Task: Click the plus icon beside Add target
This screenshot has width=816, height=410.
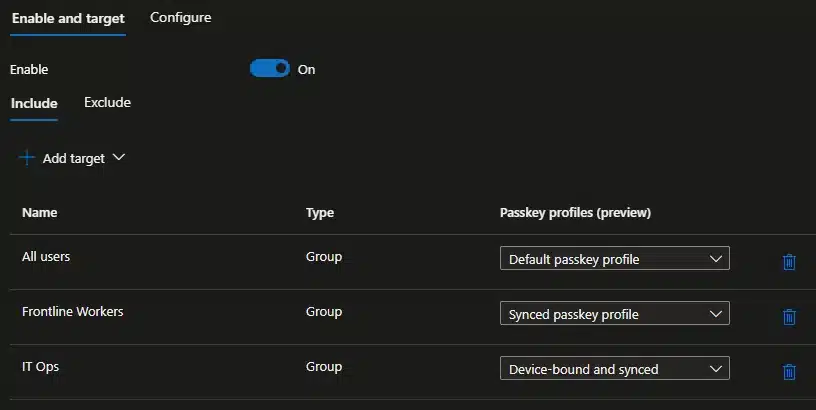Action: tap(27, 158)
